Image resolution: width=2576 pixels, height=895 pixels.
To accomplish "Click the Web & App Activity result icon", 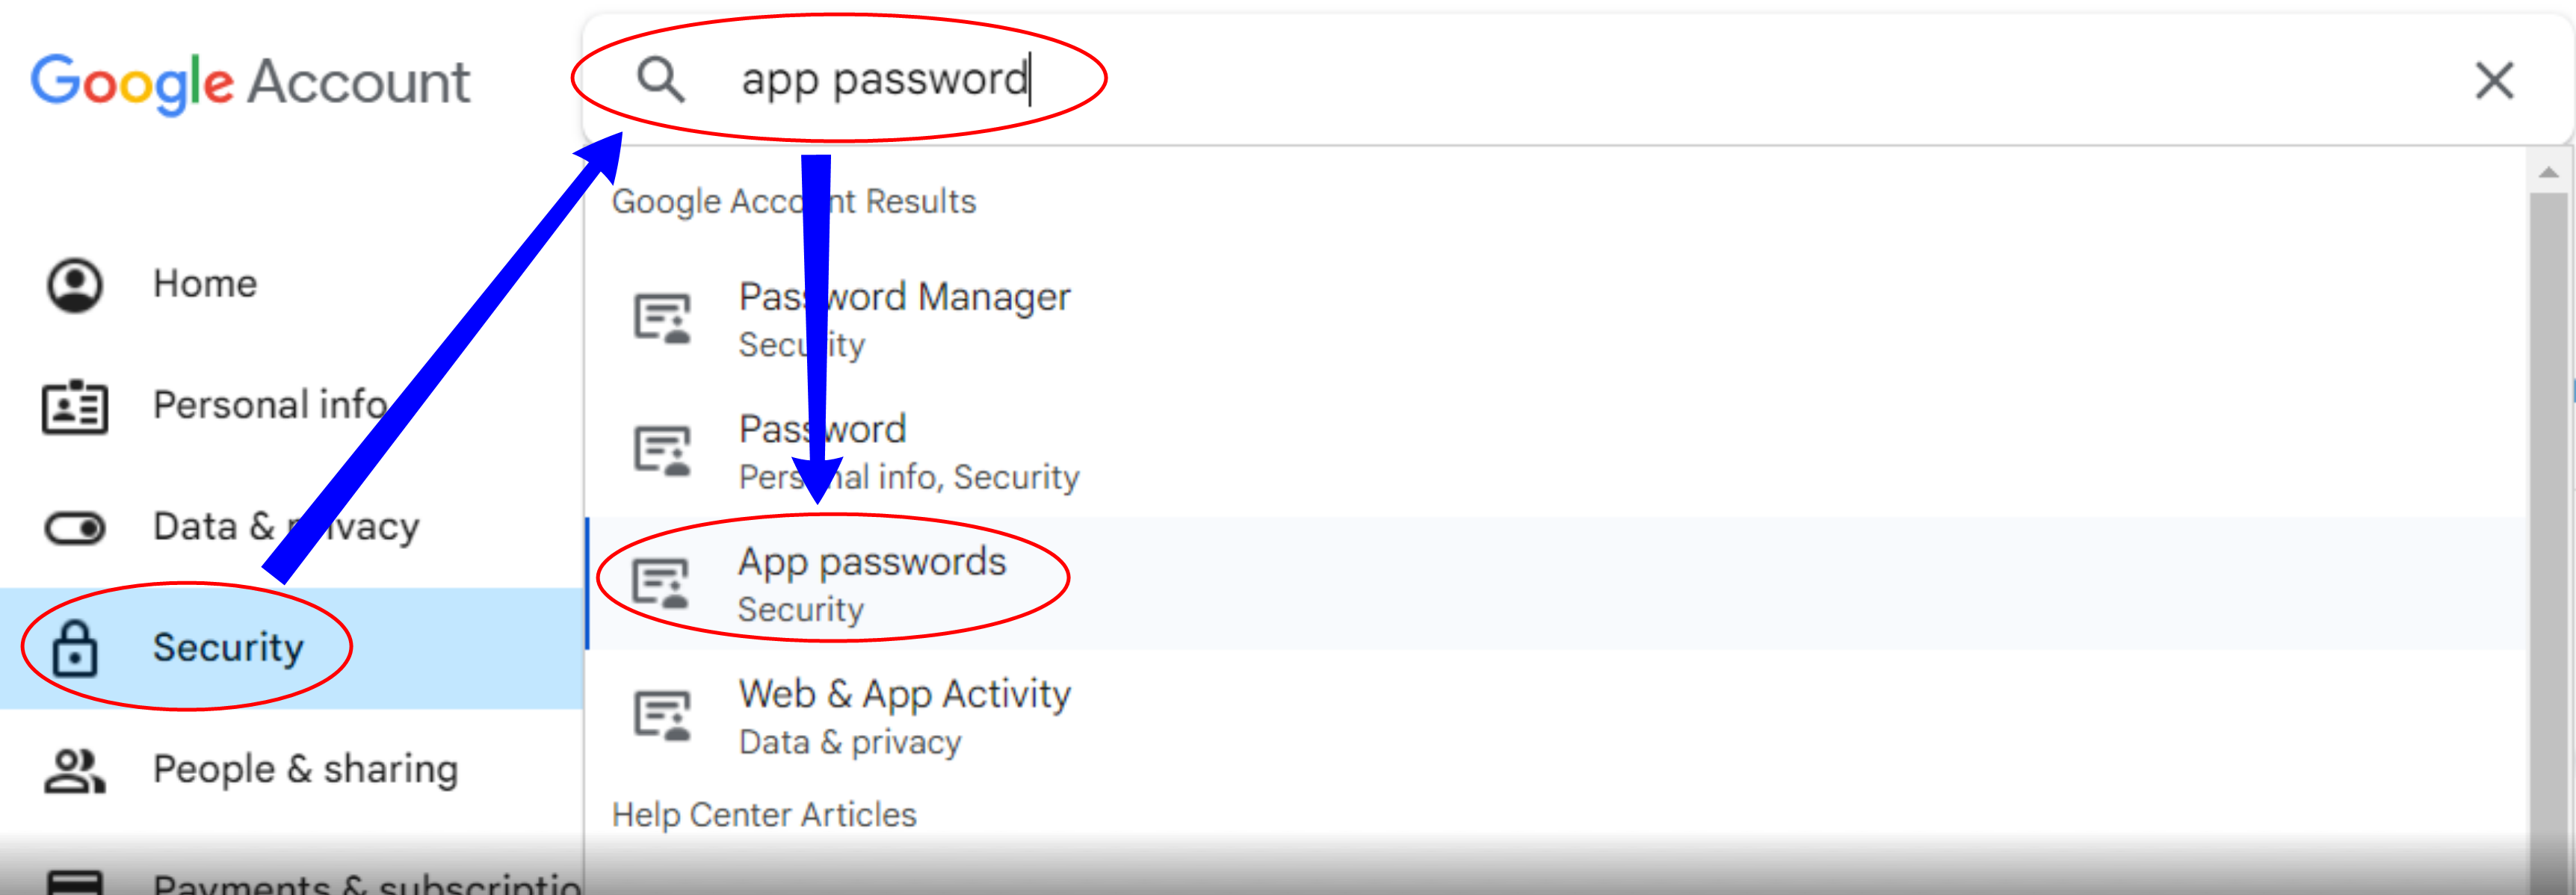I will click(663, 715).
